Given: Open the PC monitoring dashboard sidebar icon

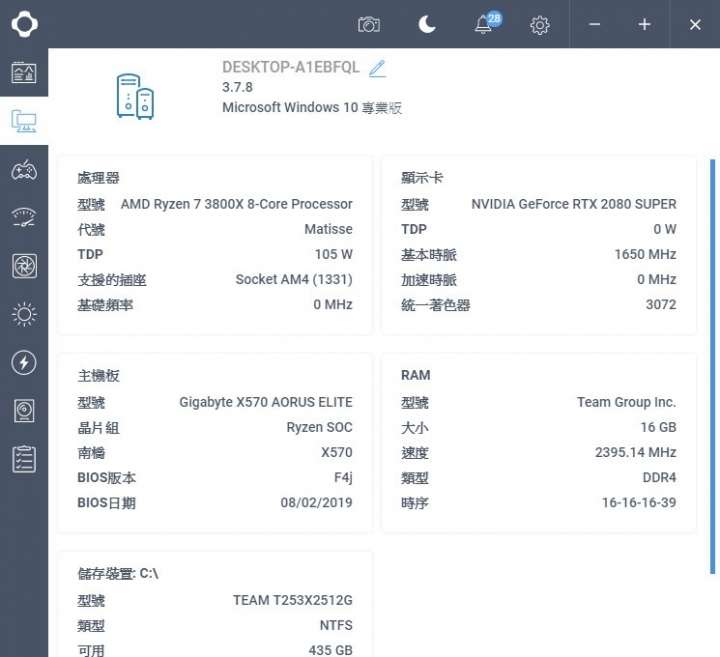Looking at the screenshot, I should [24, 73].
